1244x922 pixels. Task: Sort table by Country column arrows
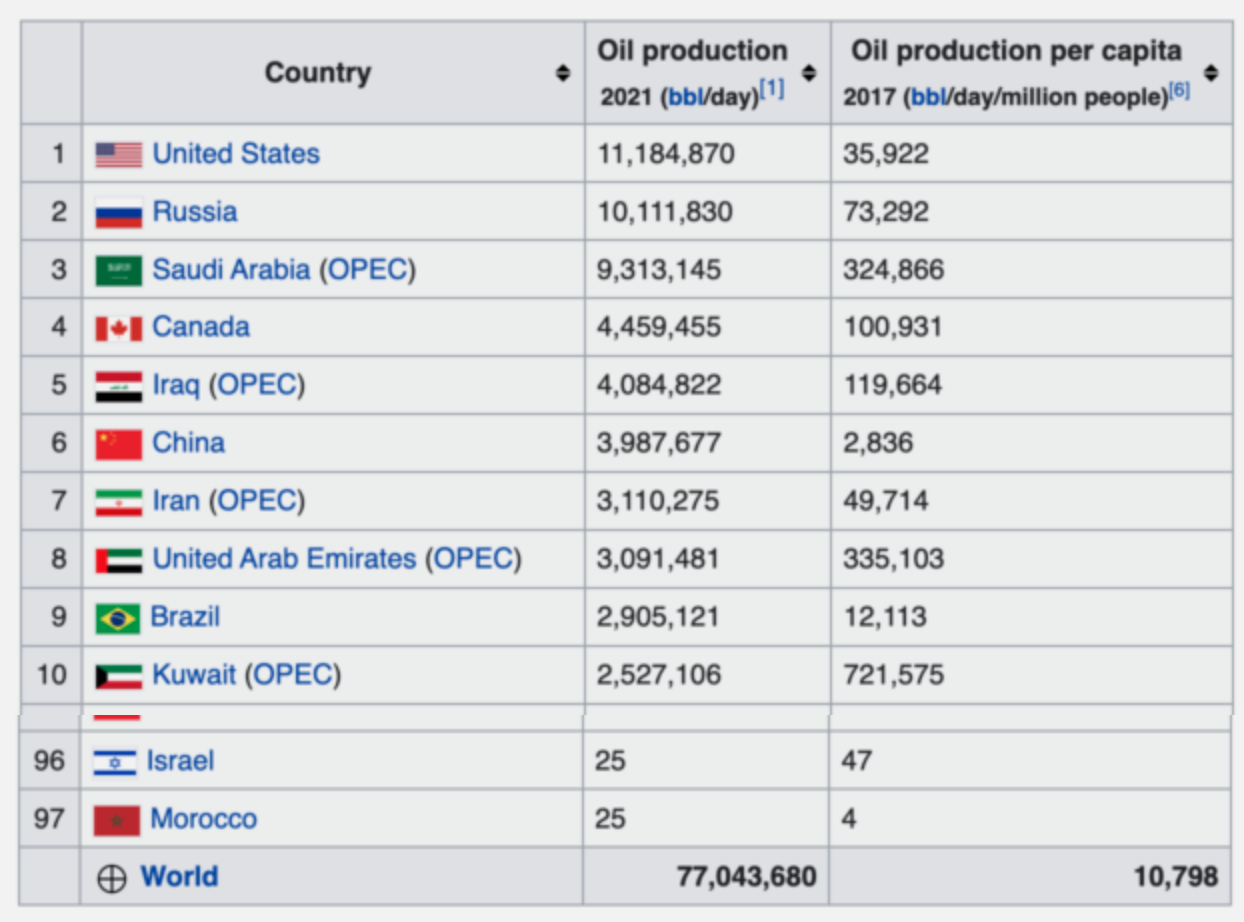(x=563, y=73)
